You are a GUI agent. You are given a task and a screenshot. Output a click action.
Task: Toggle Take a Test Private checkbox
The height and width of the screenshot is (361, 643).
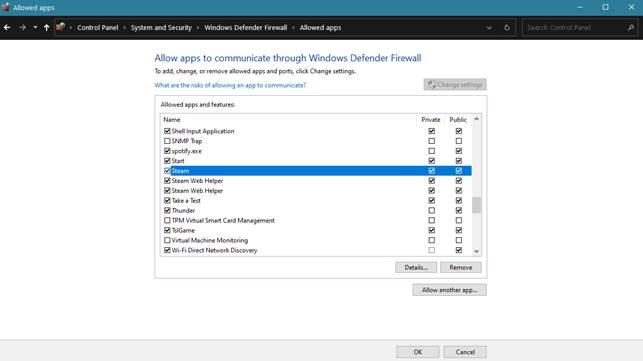click(431, 201)
